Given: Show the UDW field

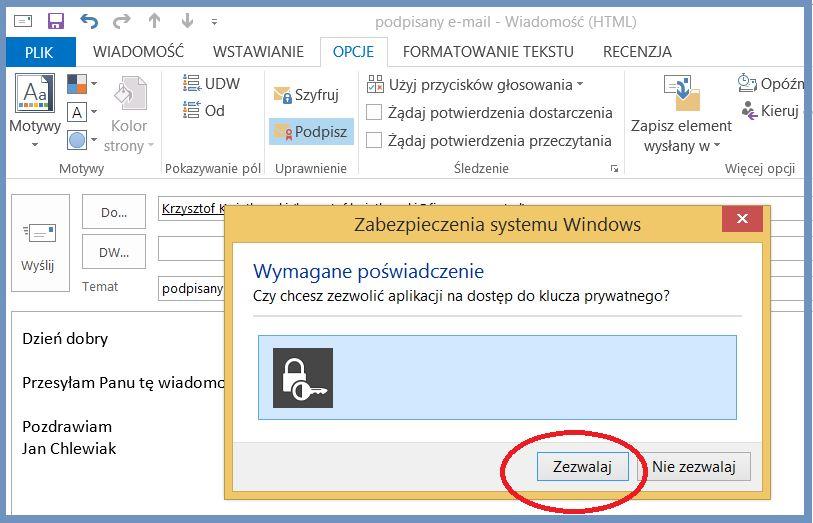Looking at the screenshot, I should tap(211, 83).
